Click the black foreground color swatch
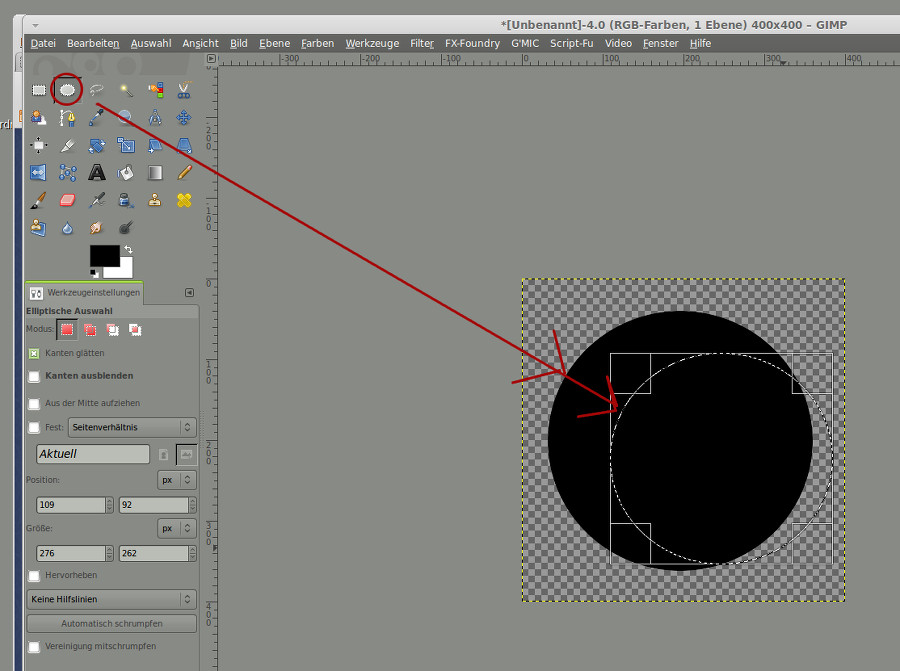 coord(103,256)
